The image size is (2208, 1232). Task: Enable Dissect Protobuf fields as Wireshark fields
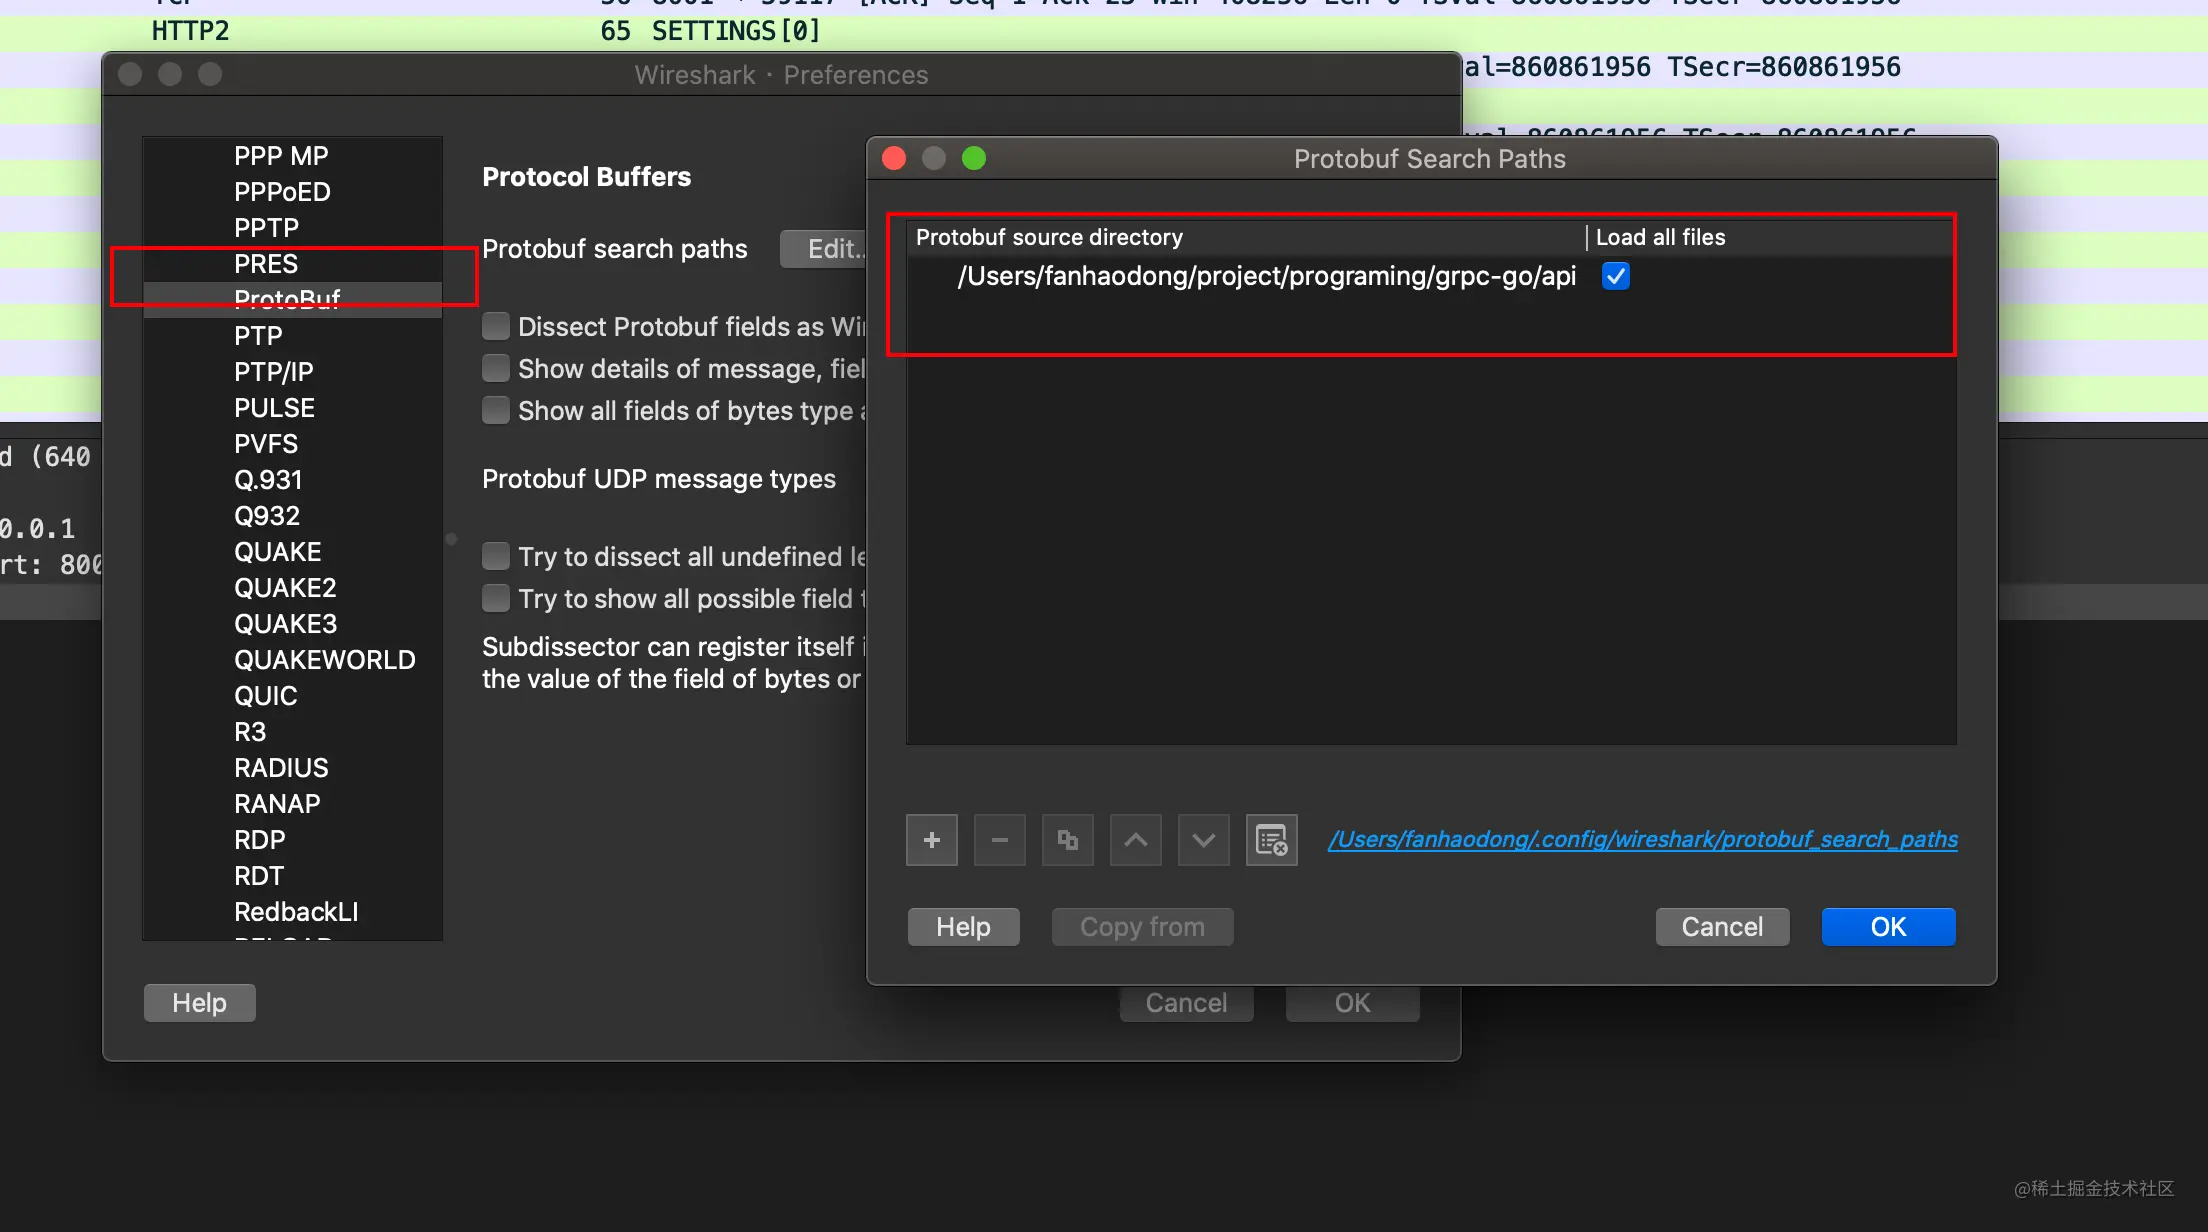[495, 327]
